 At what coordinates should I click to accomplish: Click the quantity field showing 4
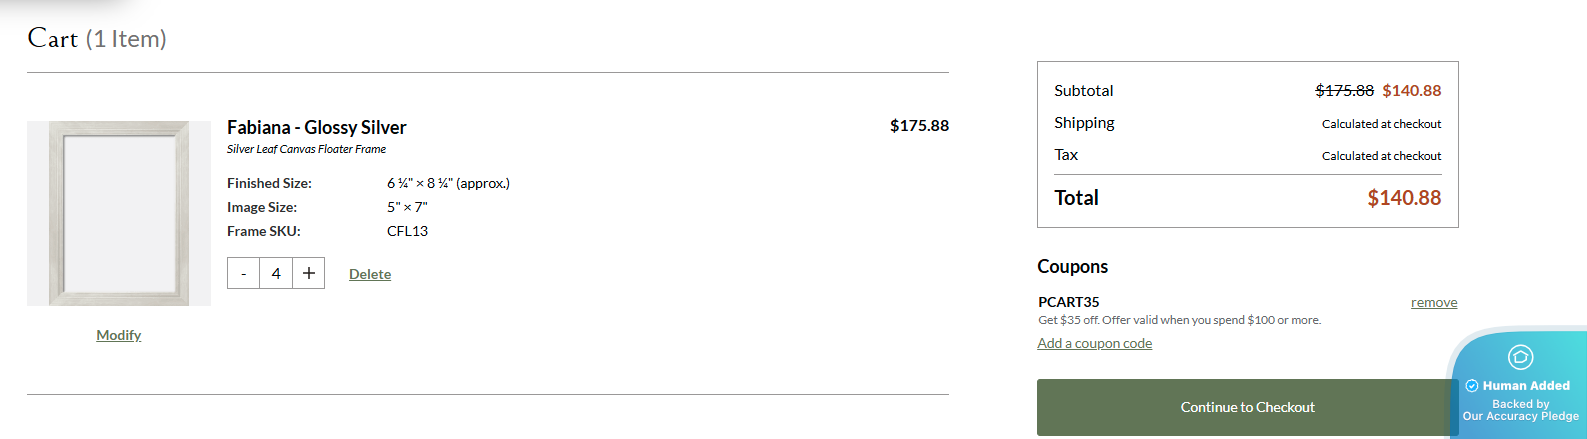[276, 273]
